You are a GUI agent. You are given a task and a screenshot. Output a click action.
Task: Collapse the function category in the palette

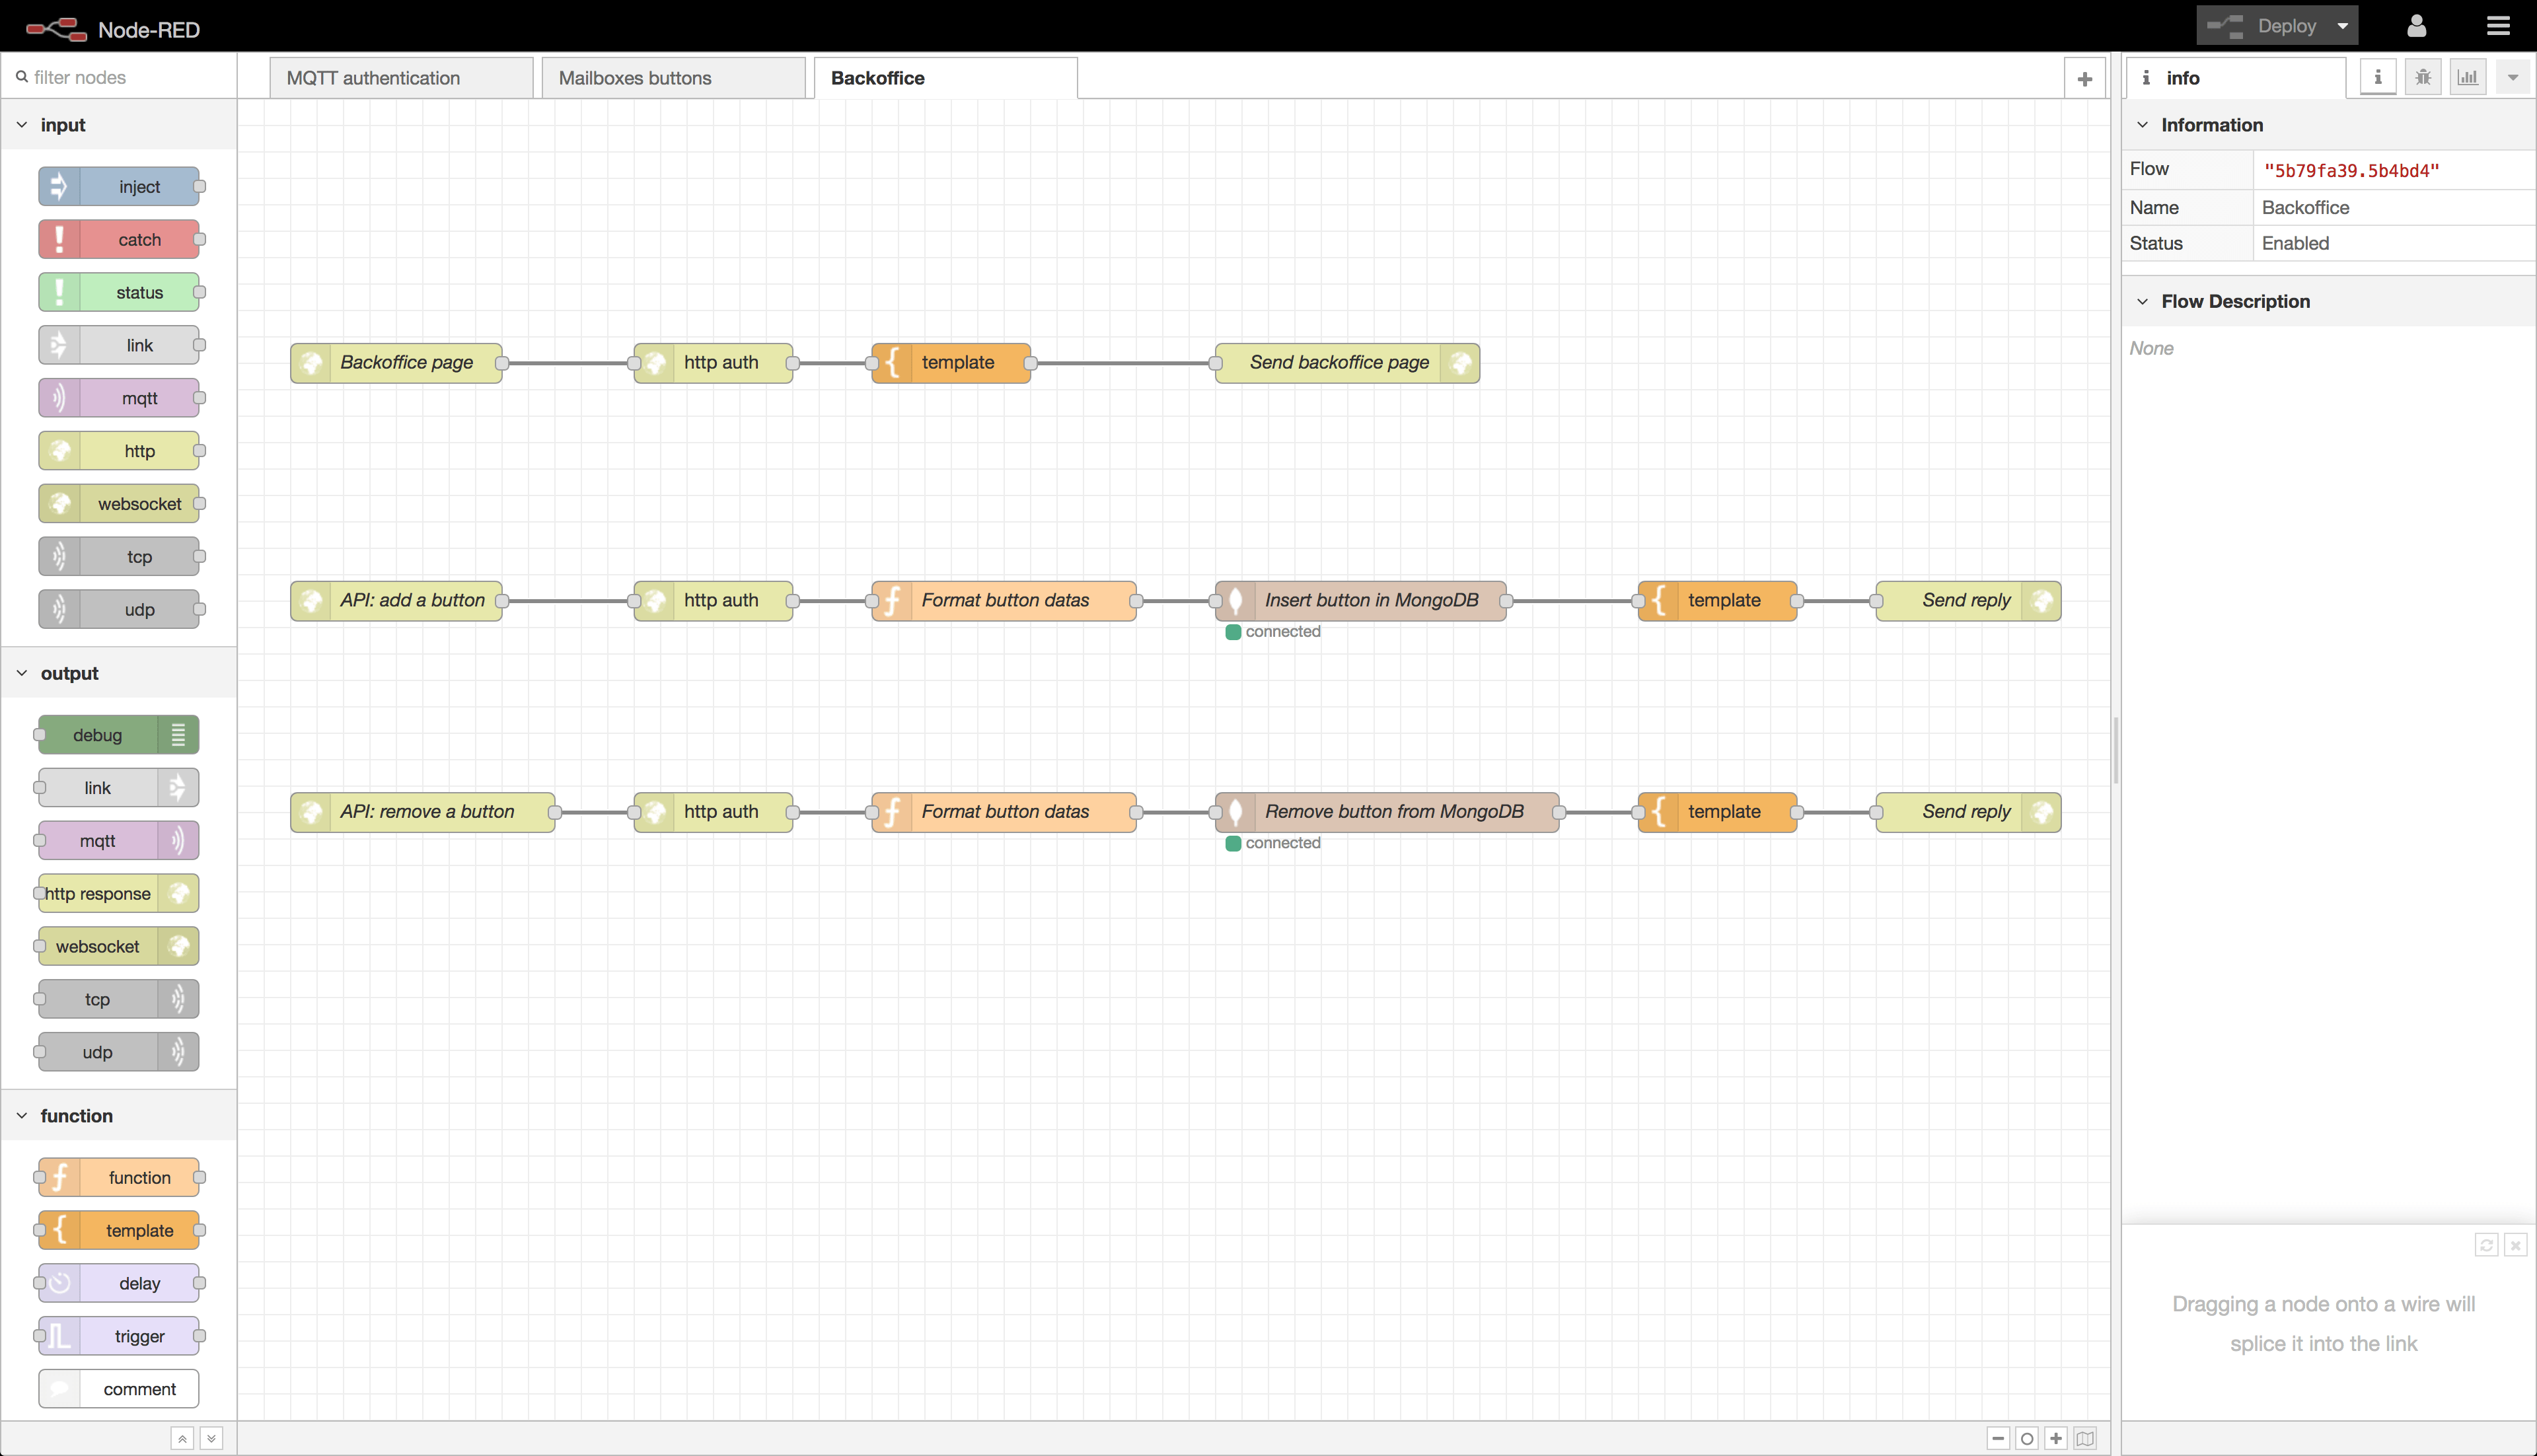point(22,1115)
